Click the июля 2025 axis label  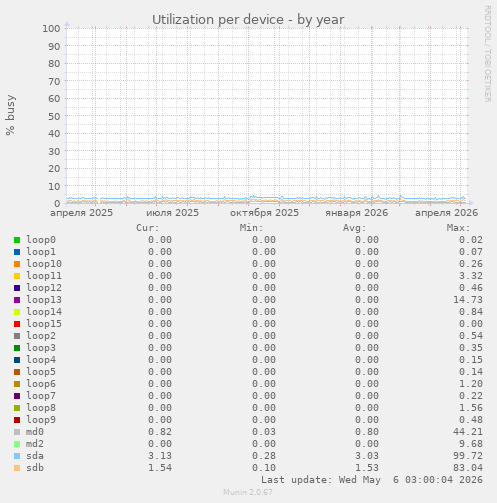[x=172, y=213]
